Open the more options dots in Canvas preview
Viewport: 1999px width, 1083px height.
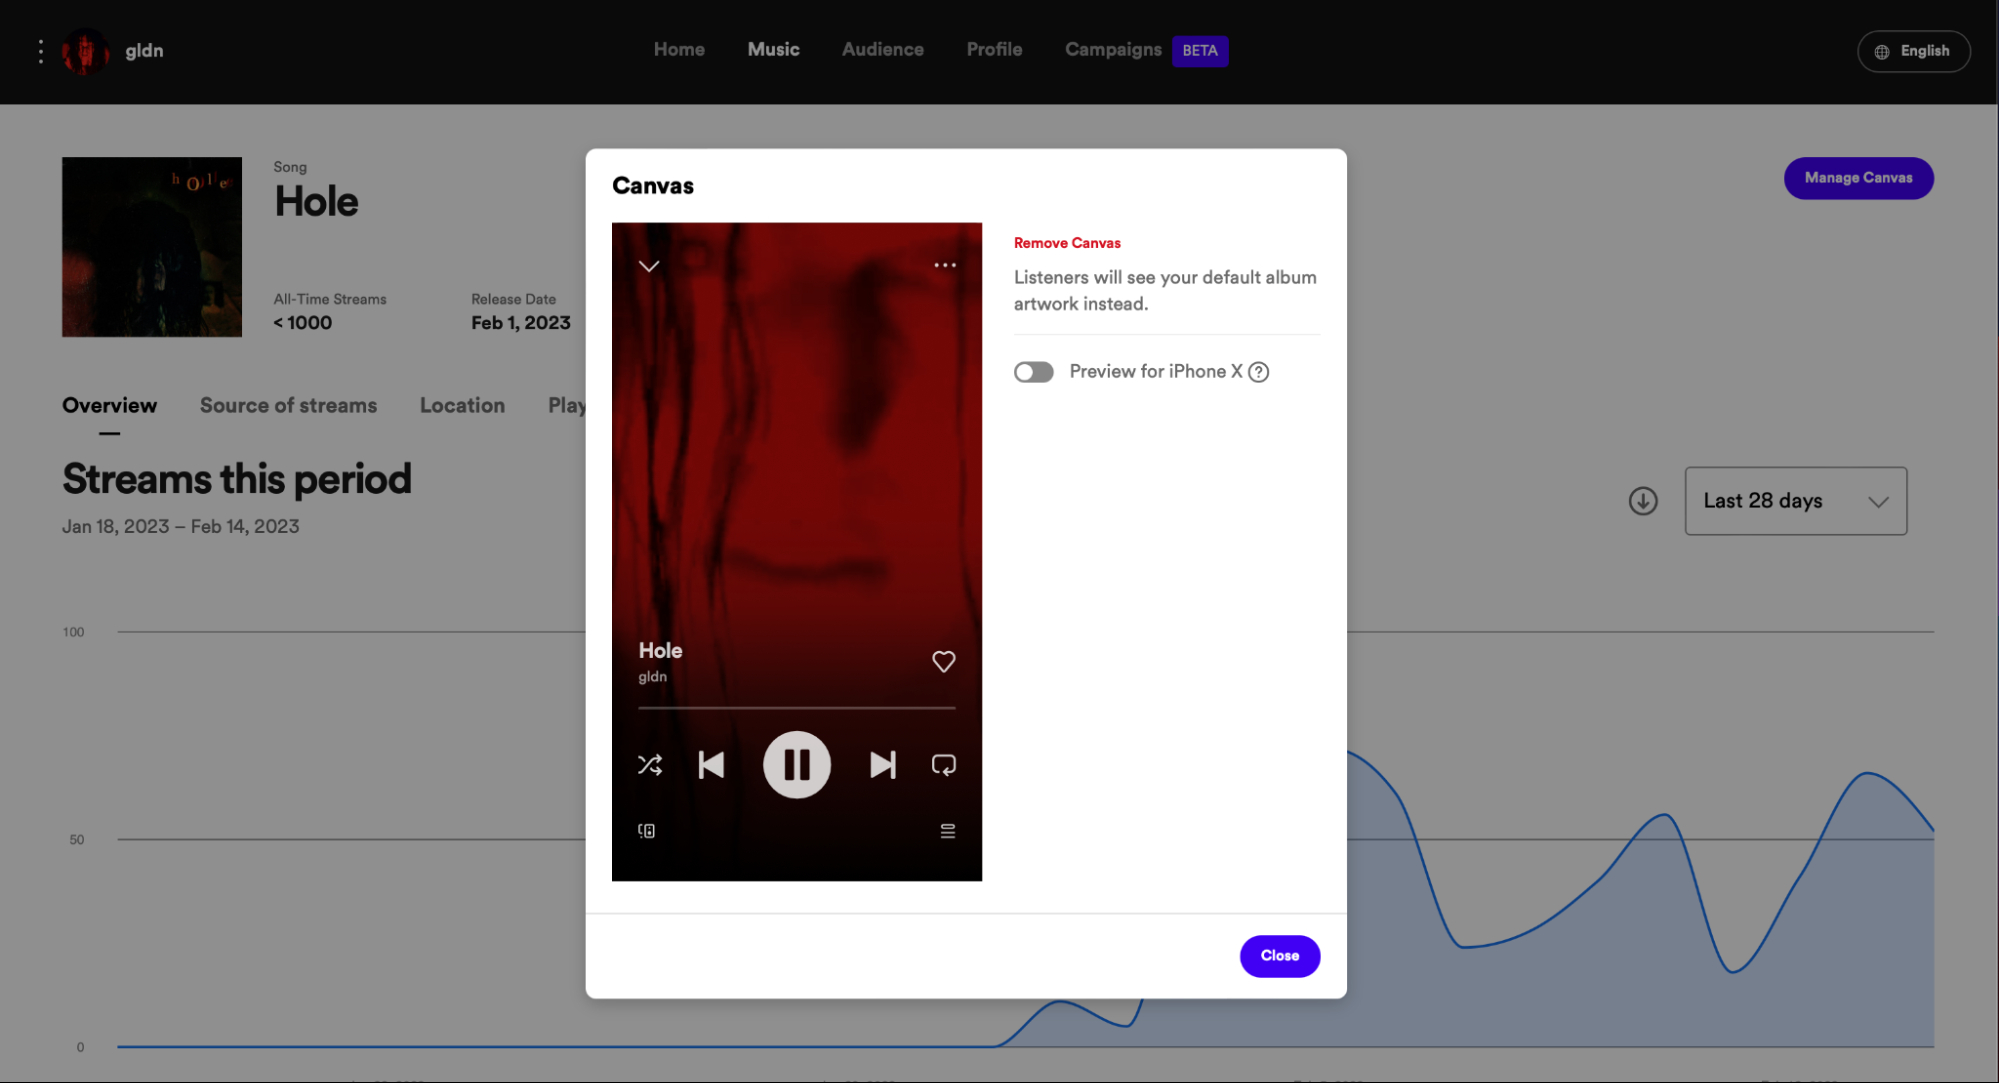pyautogui.click(x=945, y=265)
